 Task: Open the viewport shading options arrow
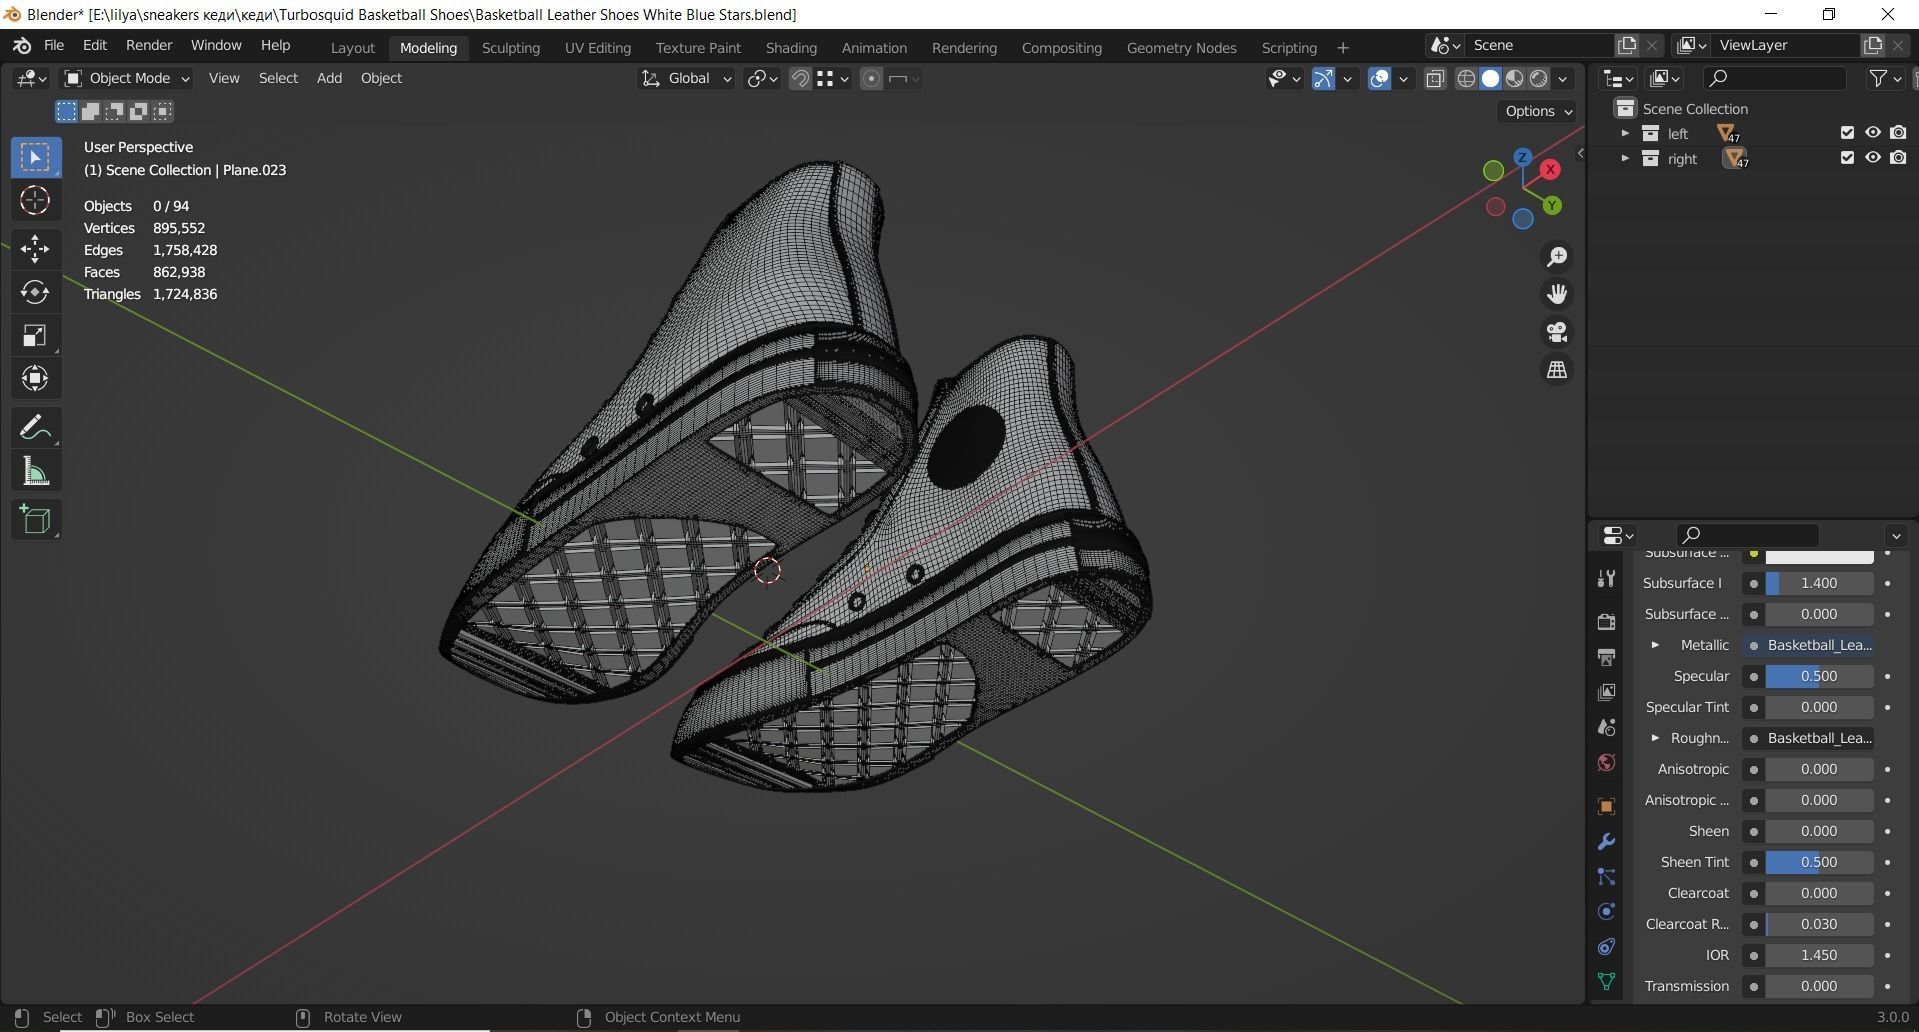[1563, 79]
